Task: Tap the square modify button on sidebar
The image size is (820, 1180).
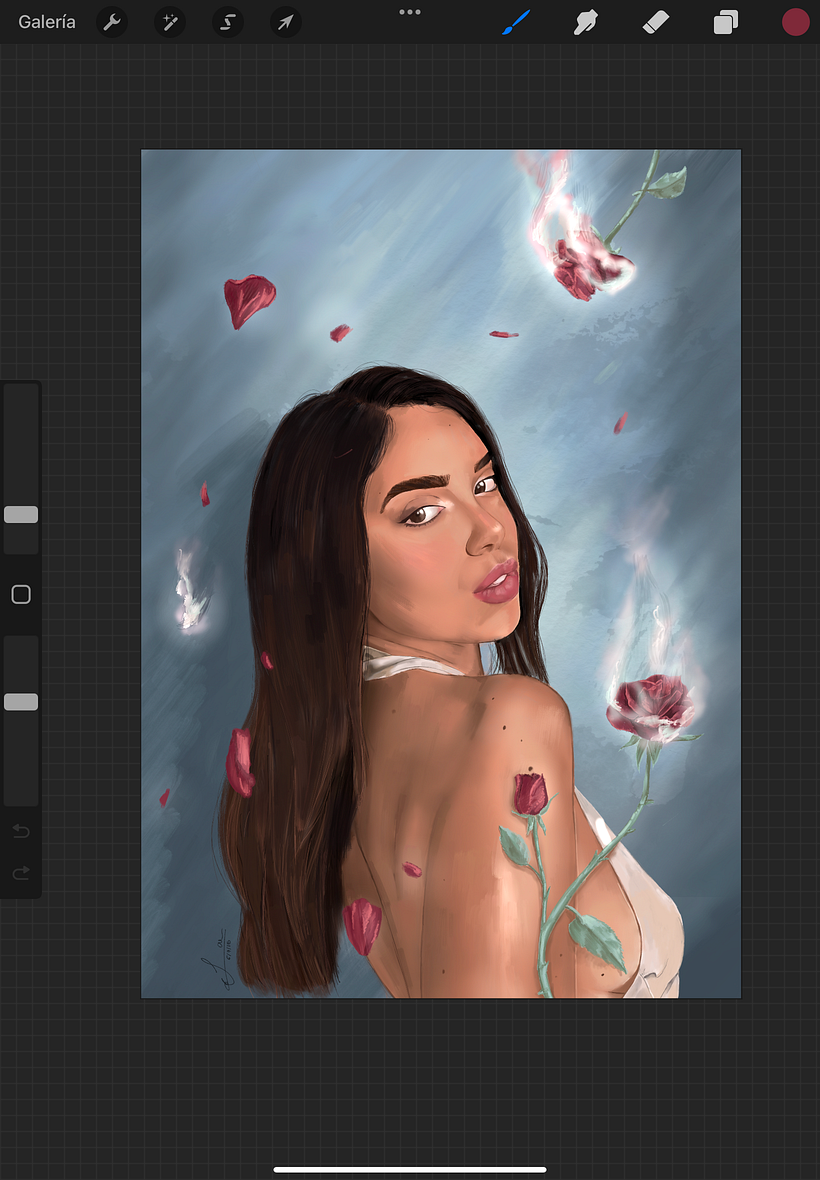Action: coord(21,595)
